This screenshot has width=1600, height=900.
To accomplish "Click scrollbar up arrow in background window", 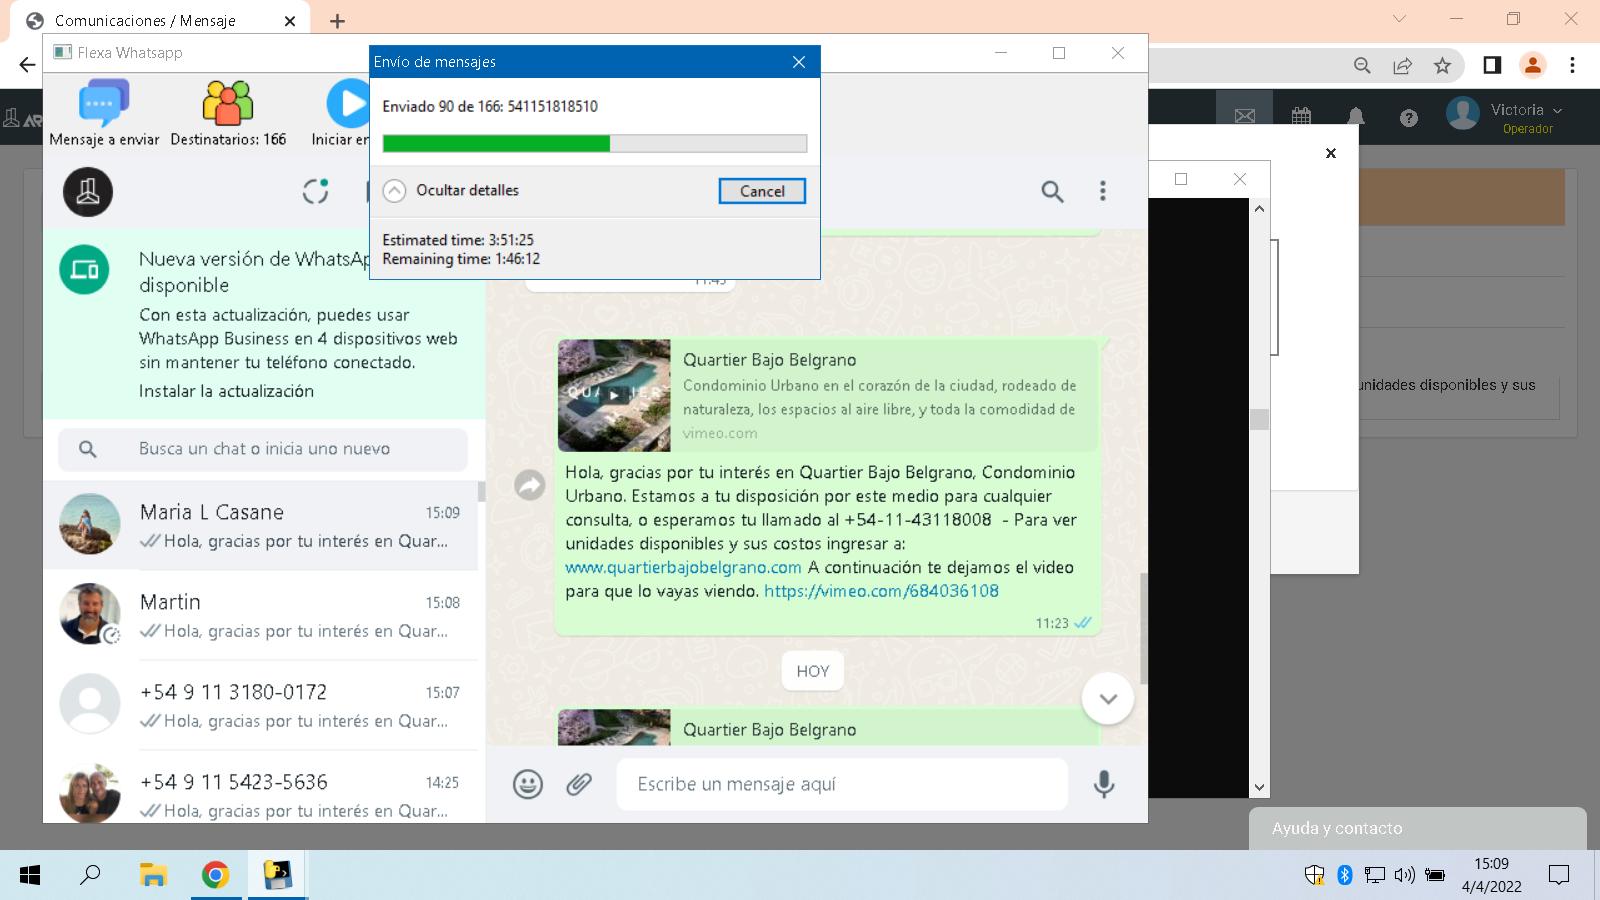I will [x=1259, y=209].
